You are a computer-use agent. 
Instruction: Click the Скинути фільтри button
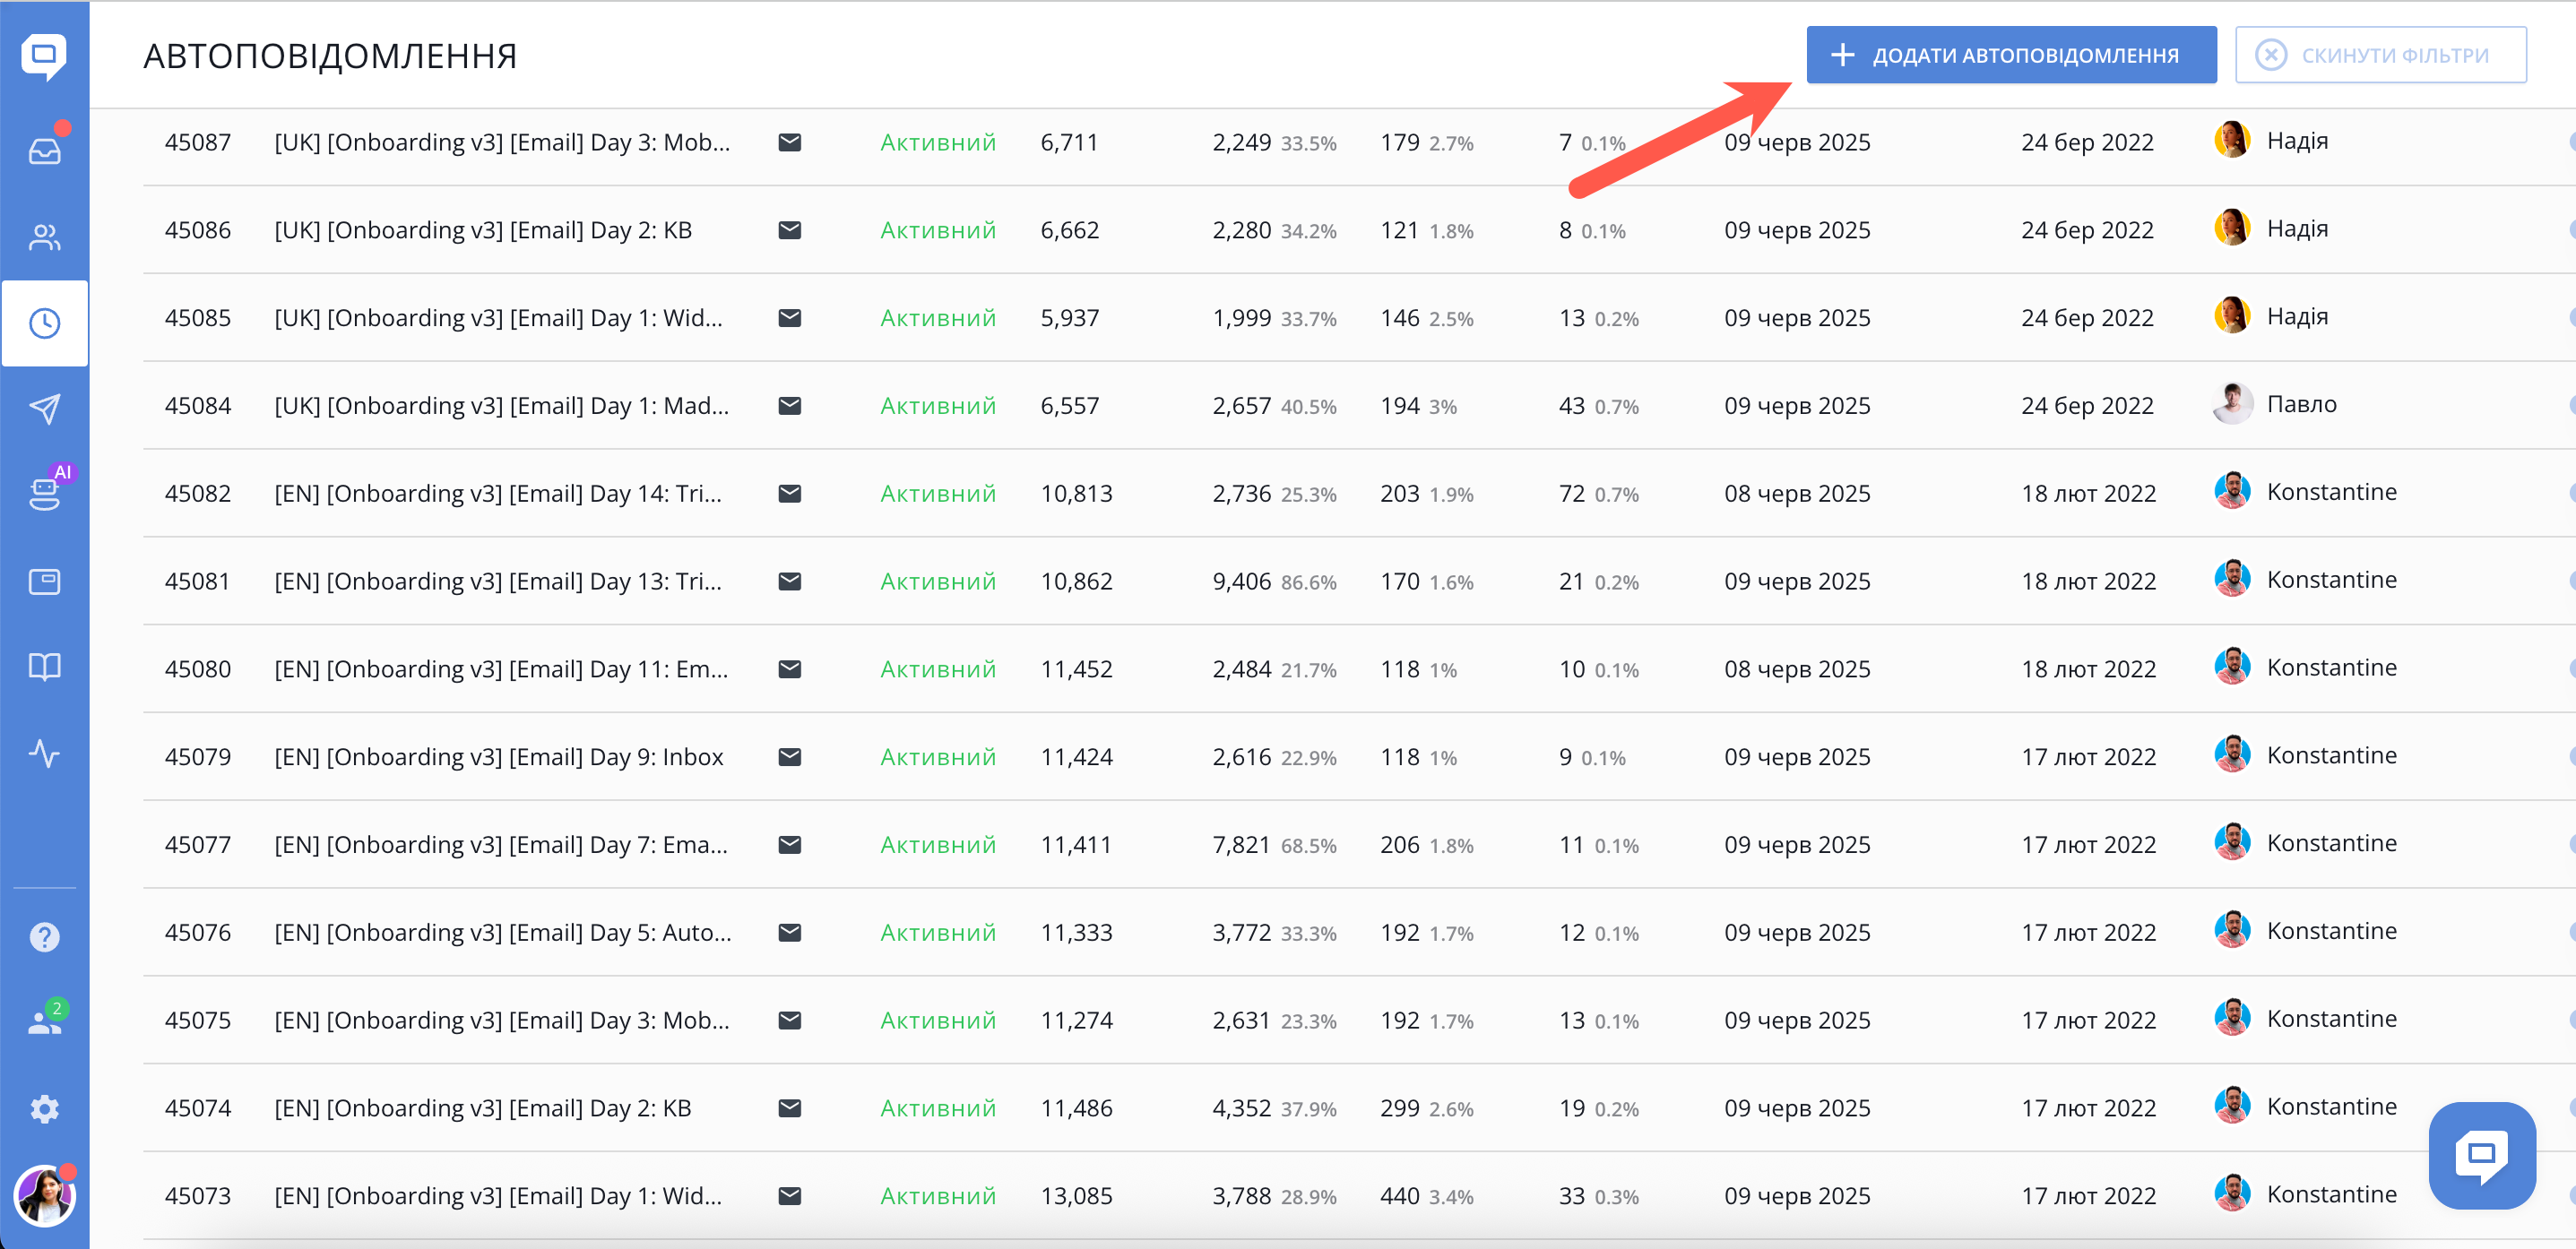(2380, 55)
